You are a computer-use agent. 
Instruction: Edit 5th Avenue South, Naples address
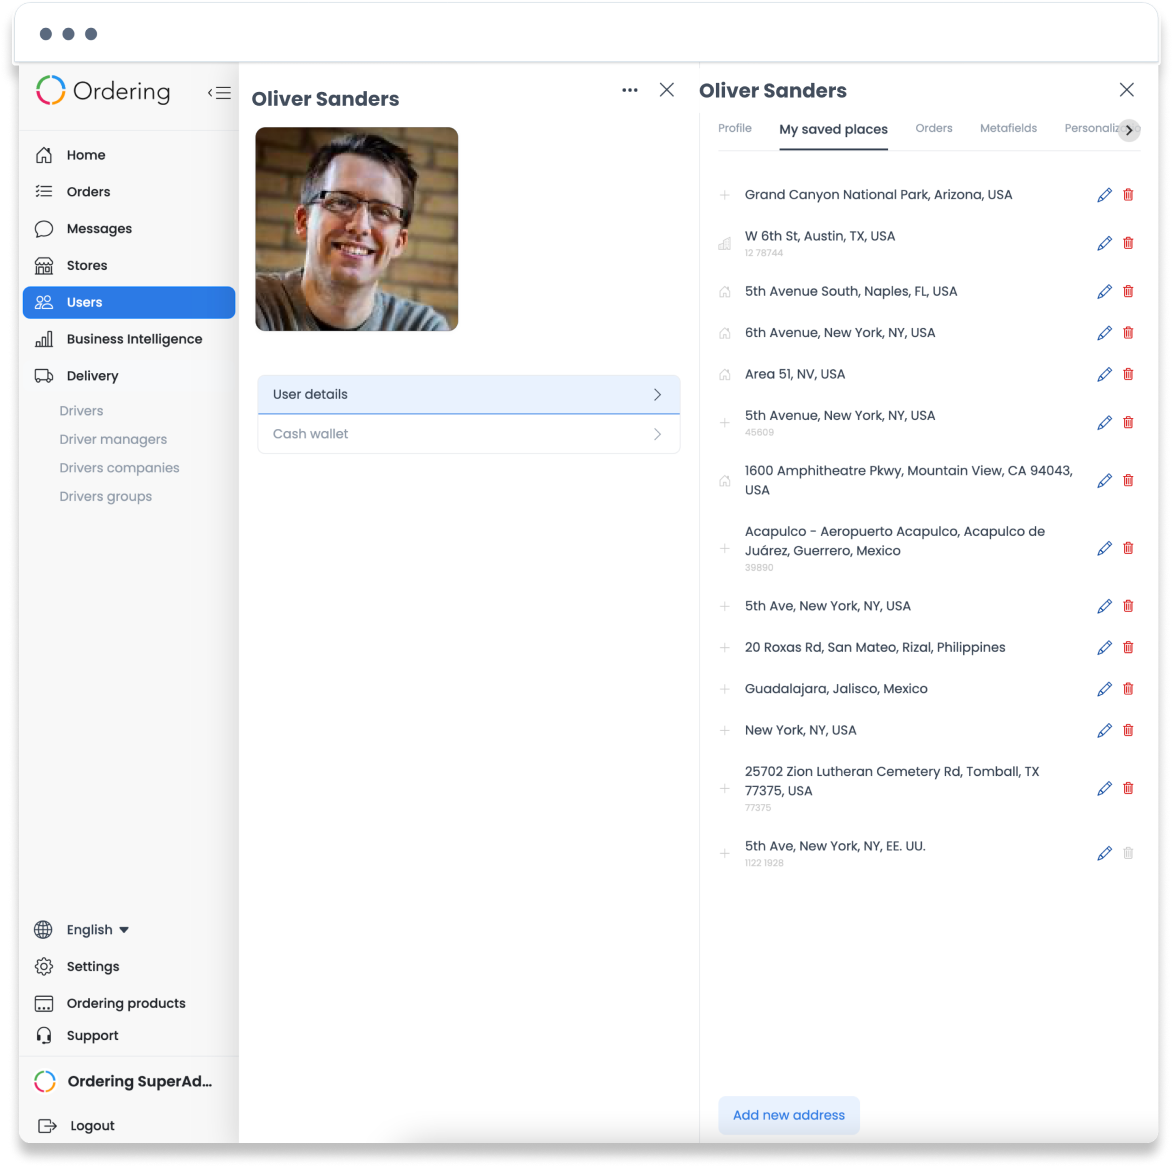tap(1104, 292)
